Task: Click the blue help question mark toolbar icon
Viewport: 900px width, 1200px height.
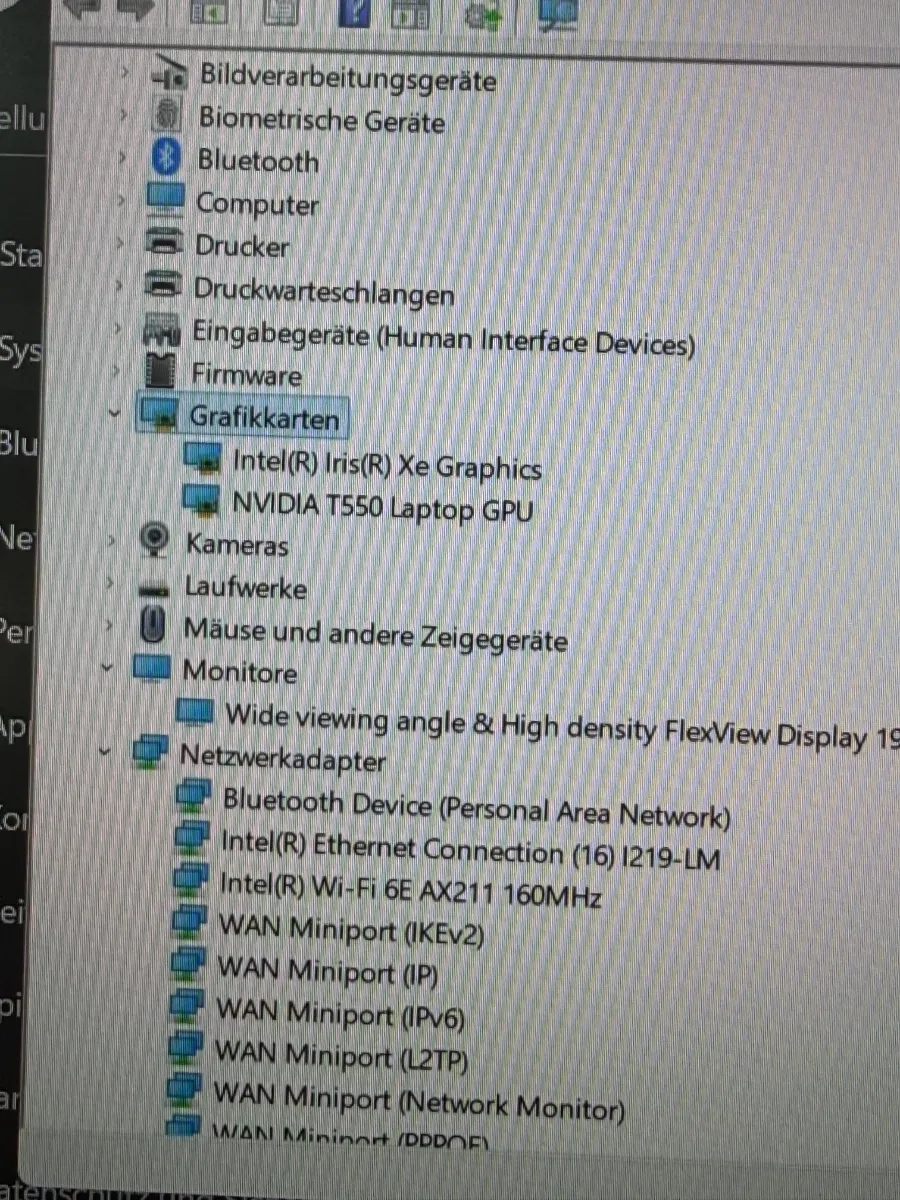Action: 355,12
